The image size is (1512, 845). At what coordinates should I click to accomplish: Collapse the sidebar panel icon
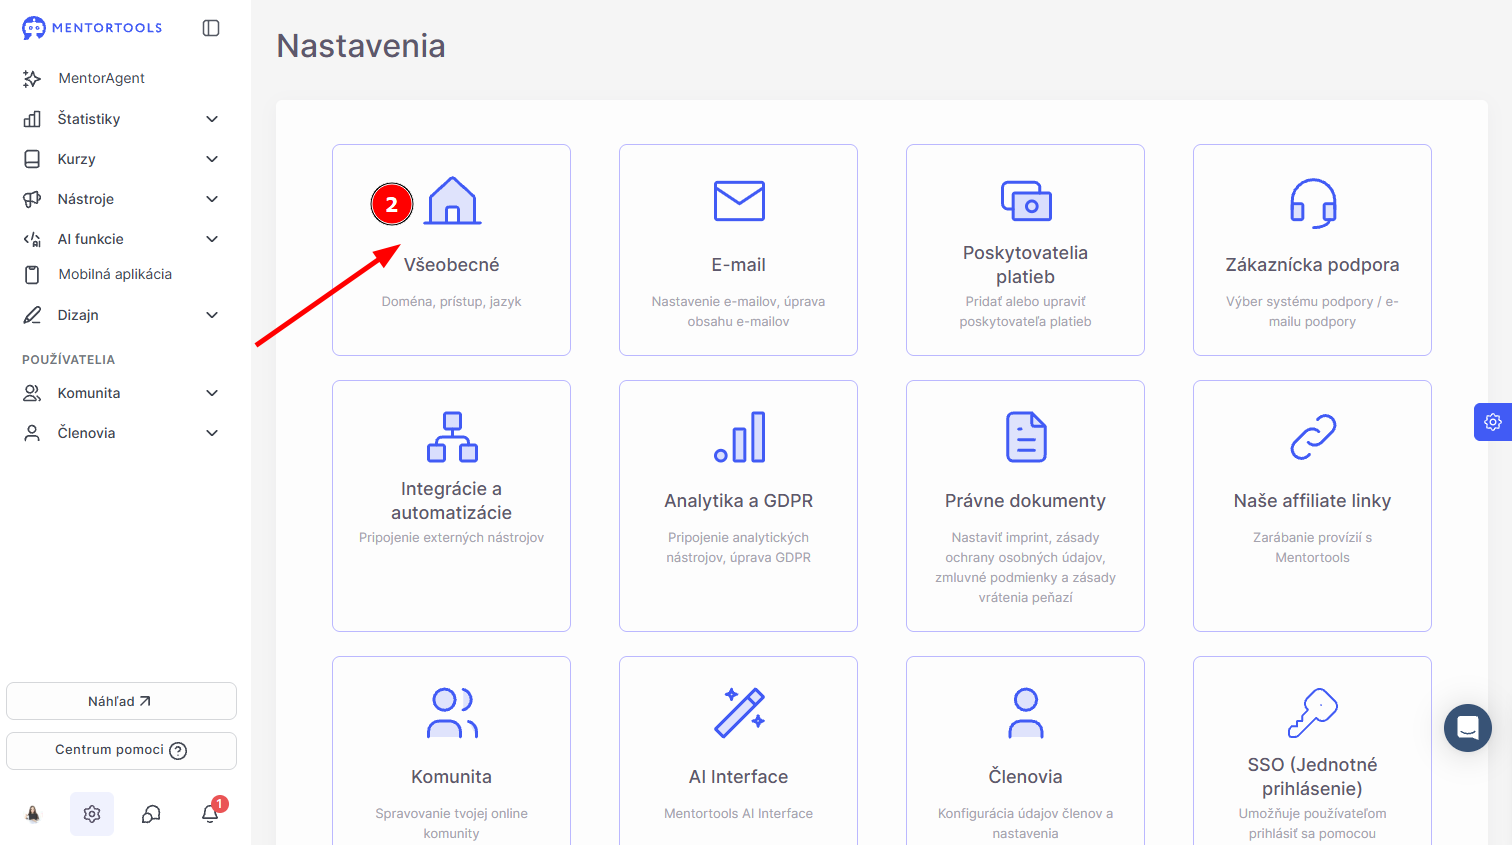(x=211, y=28)
